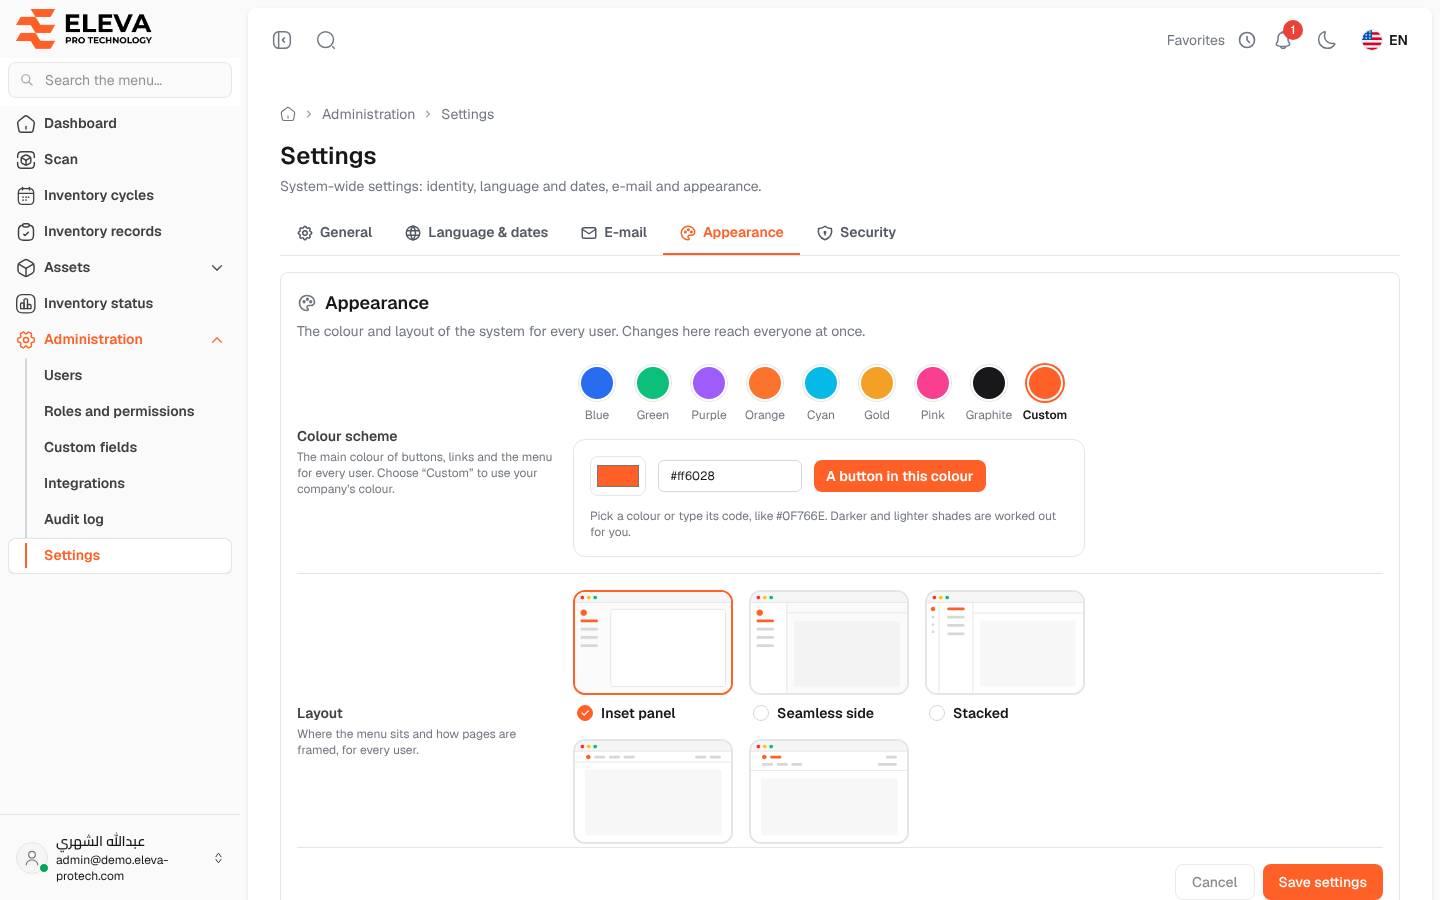Open the Security tab

[x=856, y=233]
